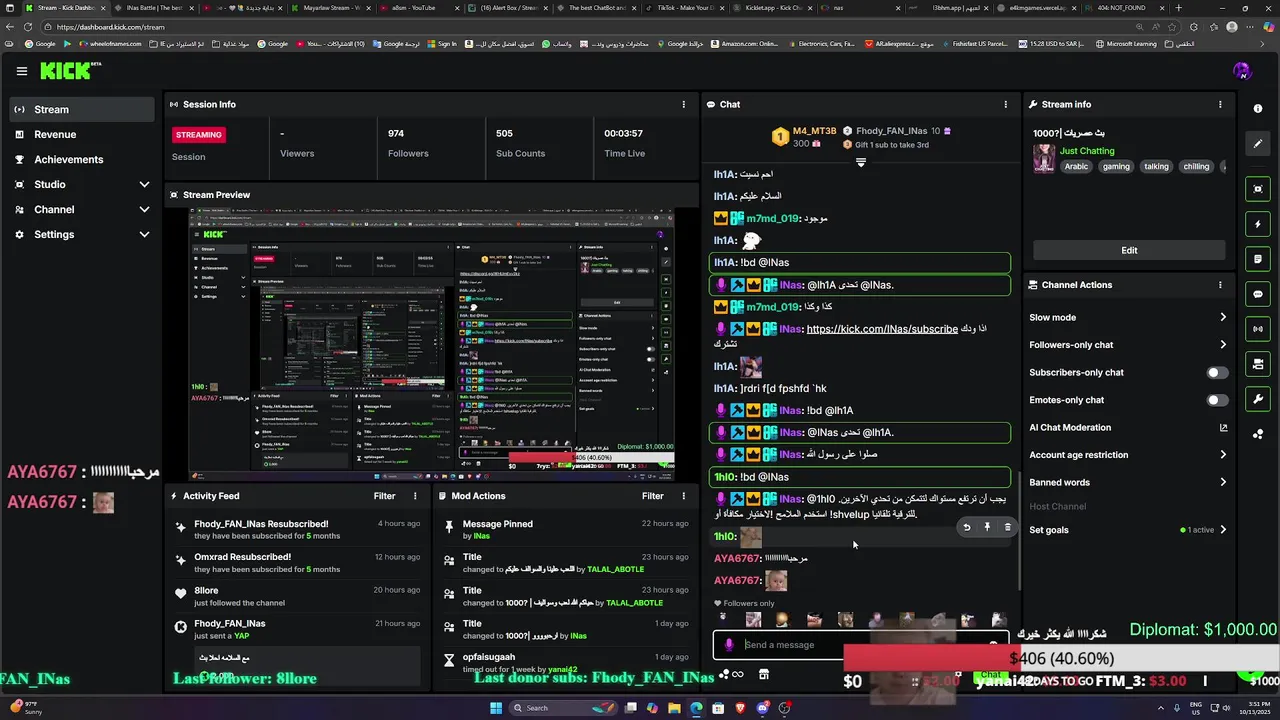Open the hamburger menu next to the Kick logo
The width and height of the screenshot is (1280, 720).
pos(21,71)
